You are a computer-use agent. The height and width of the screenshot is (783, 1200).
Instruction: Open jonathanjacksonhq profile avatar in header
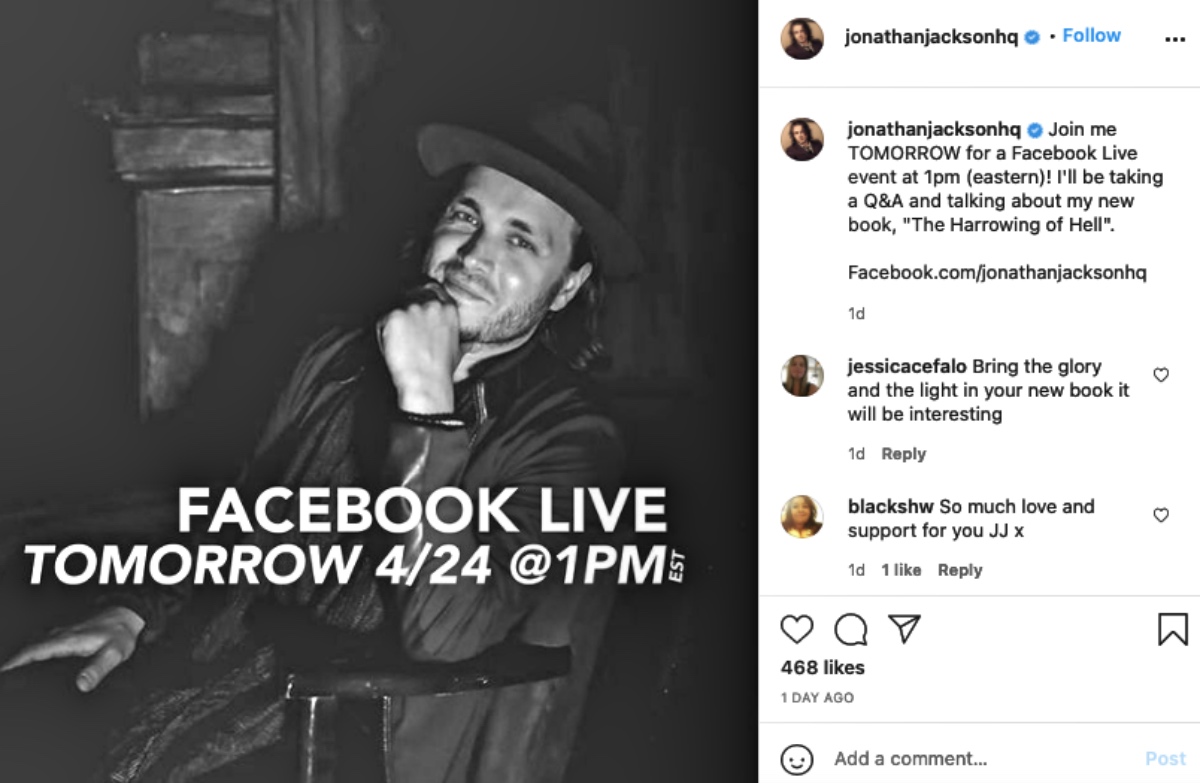[802, 38]
